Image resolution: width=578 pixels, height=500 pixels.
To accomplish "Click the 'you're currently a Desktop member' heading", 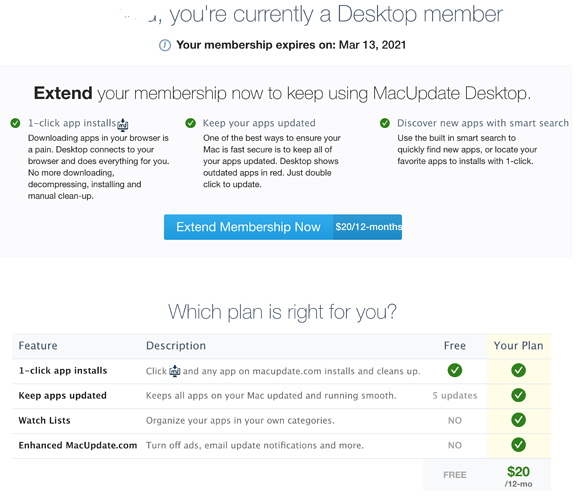I will tap(336, 15).
